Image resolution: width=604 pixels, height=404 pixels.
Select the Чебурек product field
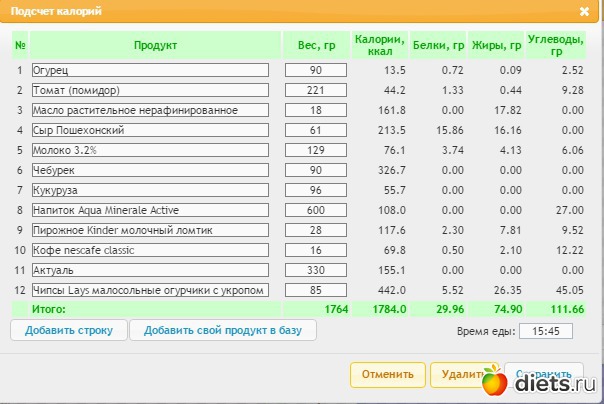coord(150,170)
